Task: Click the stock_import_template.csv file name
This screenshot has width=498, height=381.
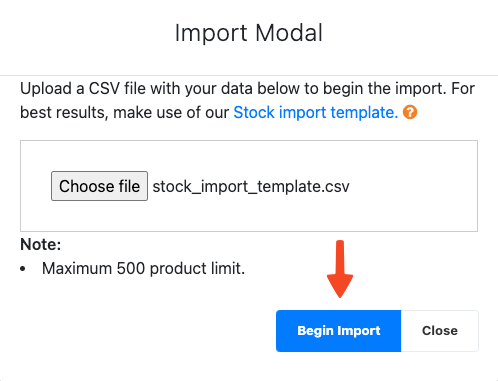Action: 251,186
